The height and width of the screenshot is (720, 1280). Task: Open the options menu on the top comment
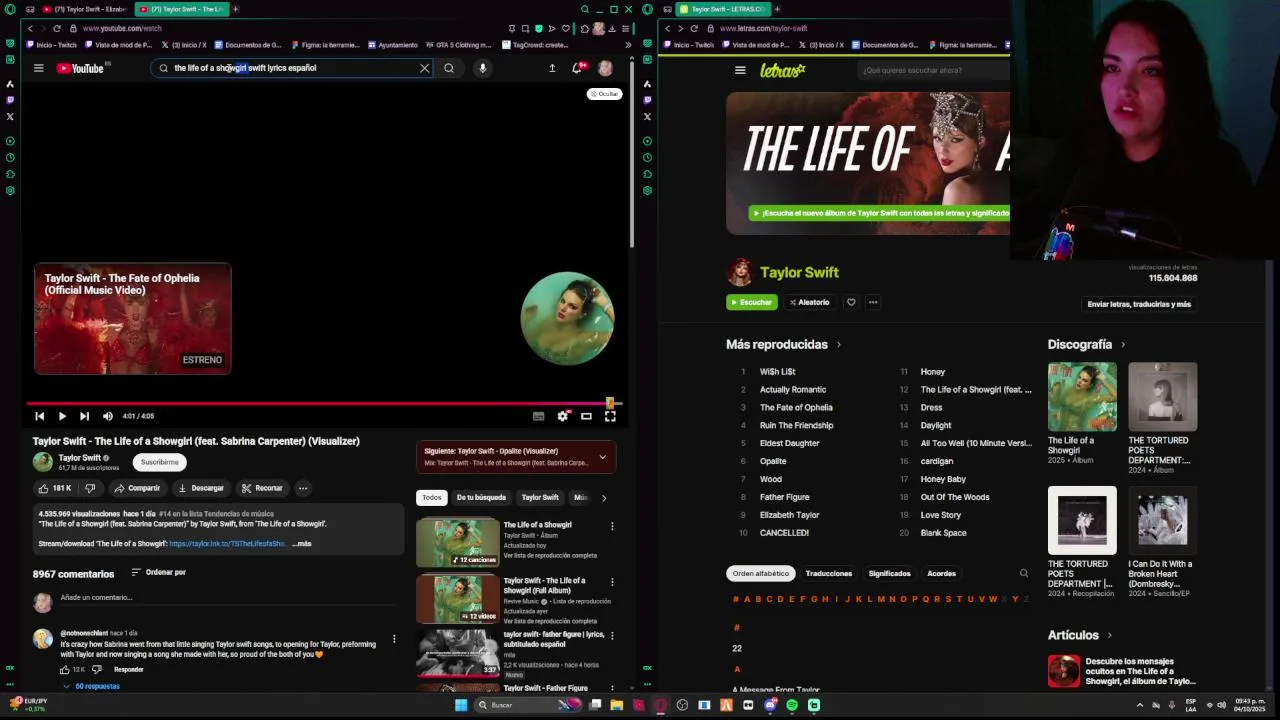(394, 638)
